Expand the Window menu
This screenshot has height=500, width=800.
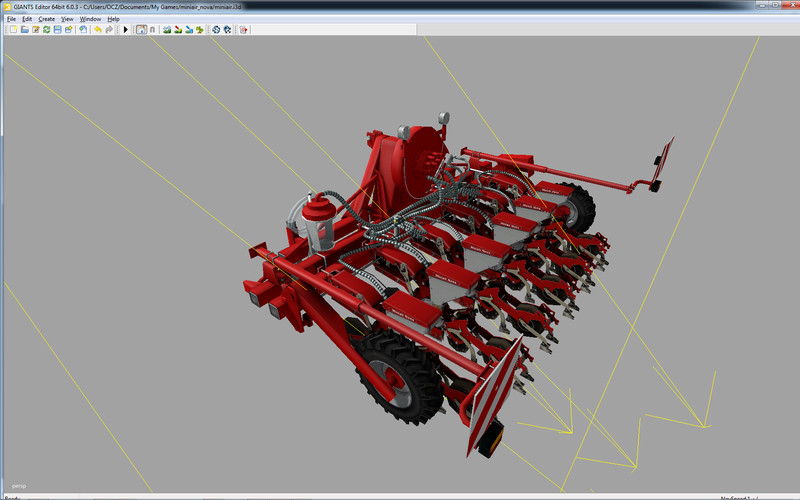tap(90, 19)
